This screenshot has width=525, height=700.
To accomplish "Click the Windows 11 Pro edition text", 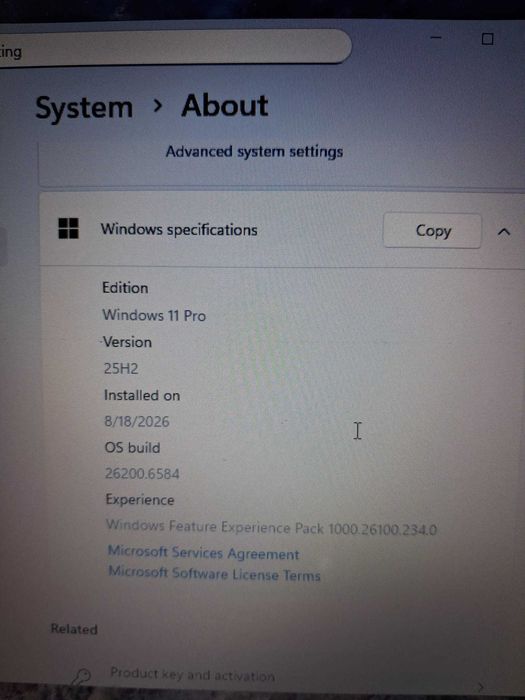I will point(154,315).
